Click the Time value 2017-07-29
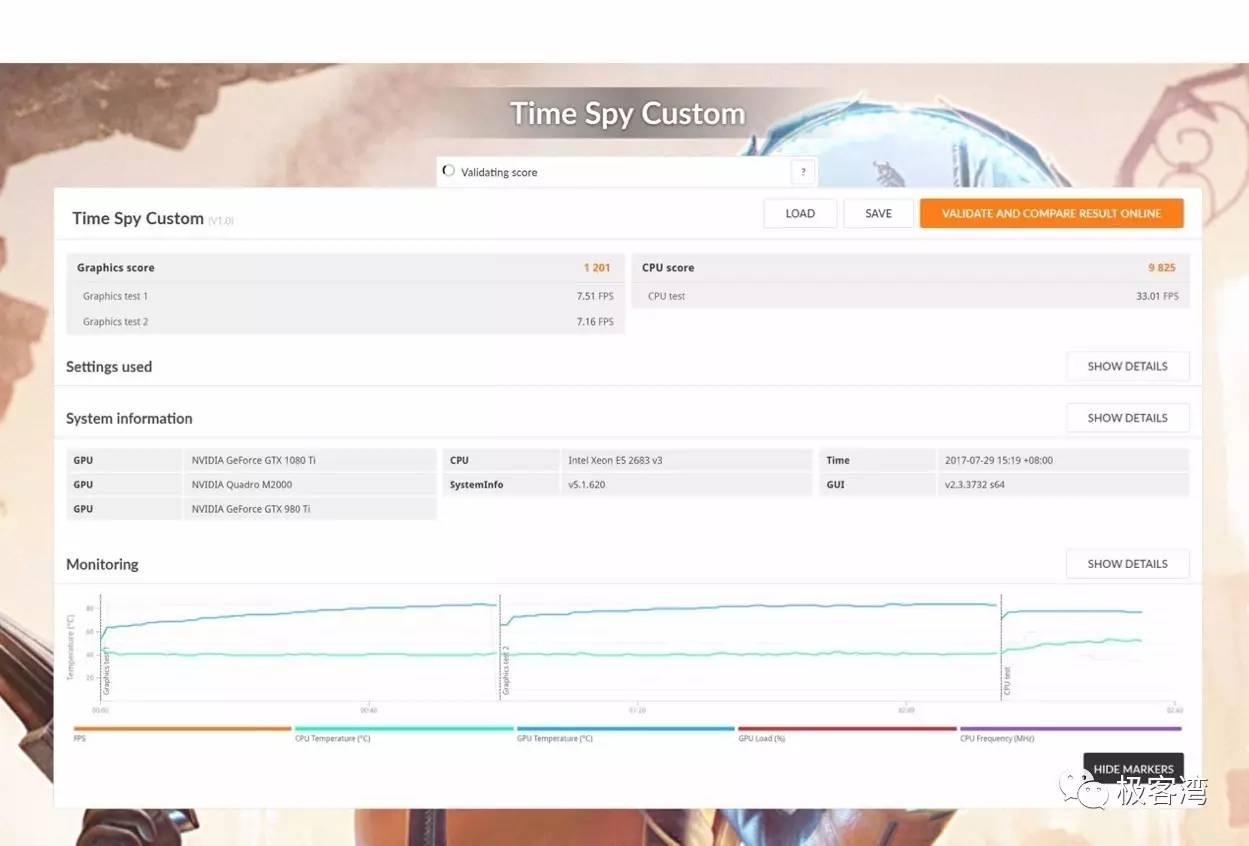This screenshot has height=846, width=1249. [x=998, y=460]
